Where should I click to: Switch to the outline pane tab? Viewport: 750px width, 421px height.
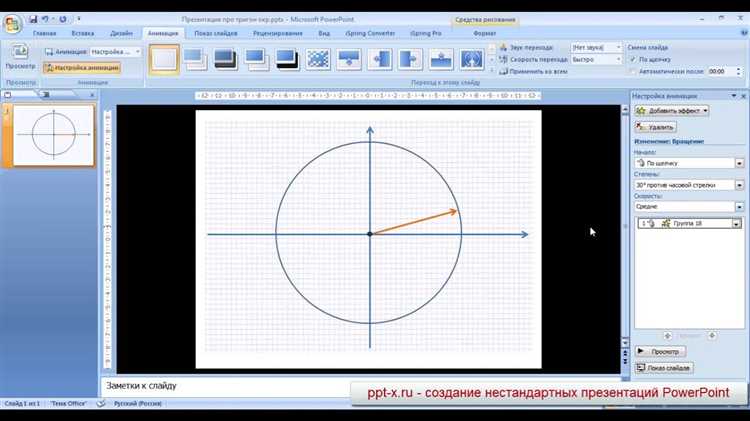pos(46,95)
